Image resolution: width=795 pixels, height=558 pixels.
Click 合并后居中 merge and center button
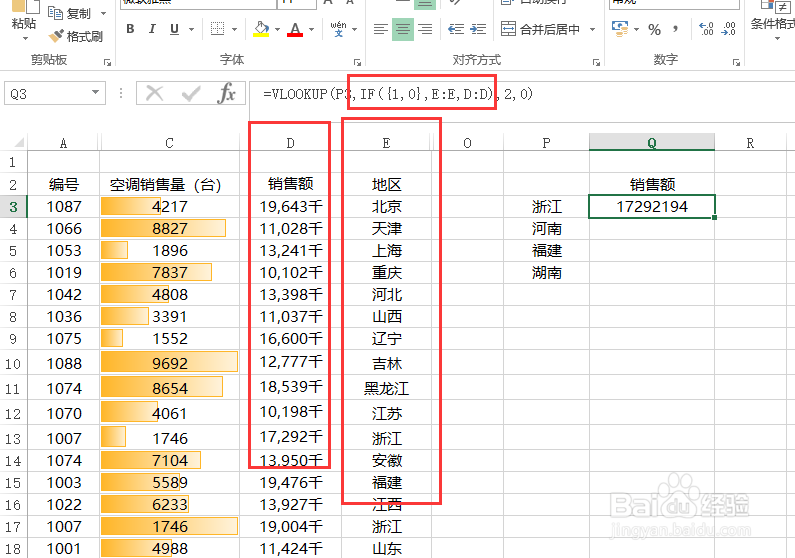pyautogui.click(x=540, y=29)
